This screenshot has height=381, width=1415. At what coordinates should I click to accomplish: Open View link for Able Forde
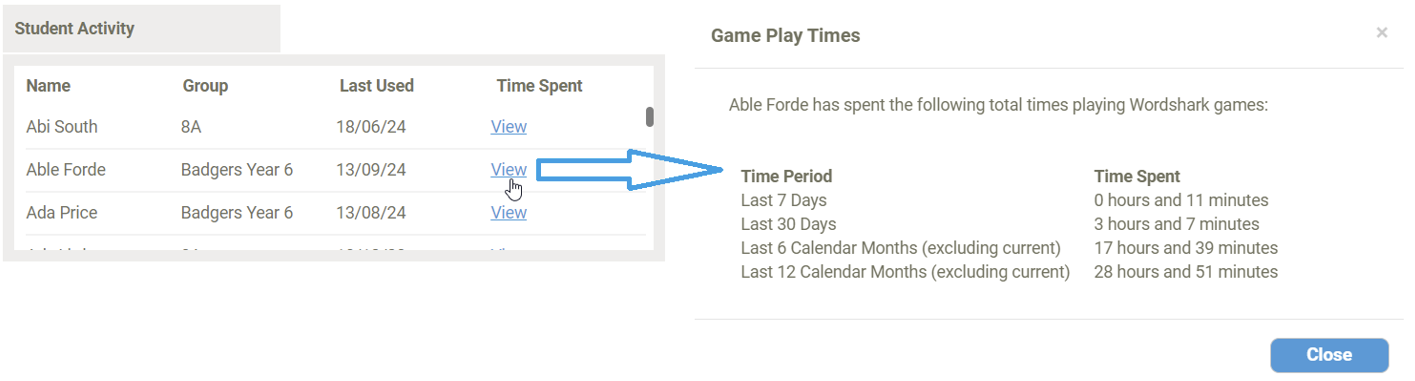[508, 170]
